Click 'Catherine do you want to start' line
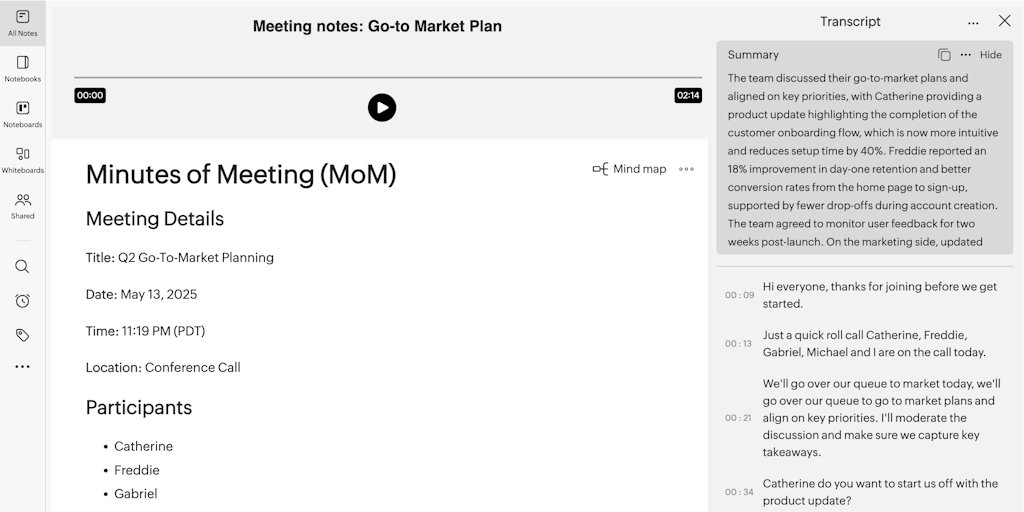1024x512 pixels. coord(880,492)
